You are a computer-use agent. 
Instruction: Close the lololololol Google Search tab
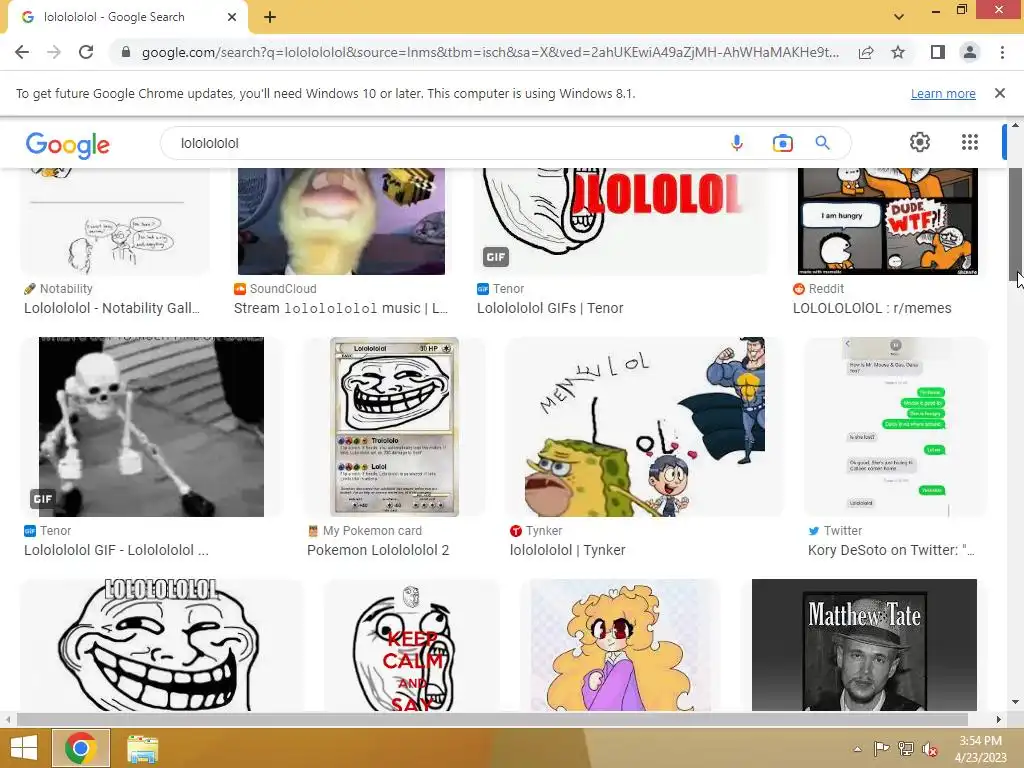[232, 17]
